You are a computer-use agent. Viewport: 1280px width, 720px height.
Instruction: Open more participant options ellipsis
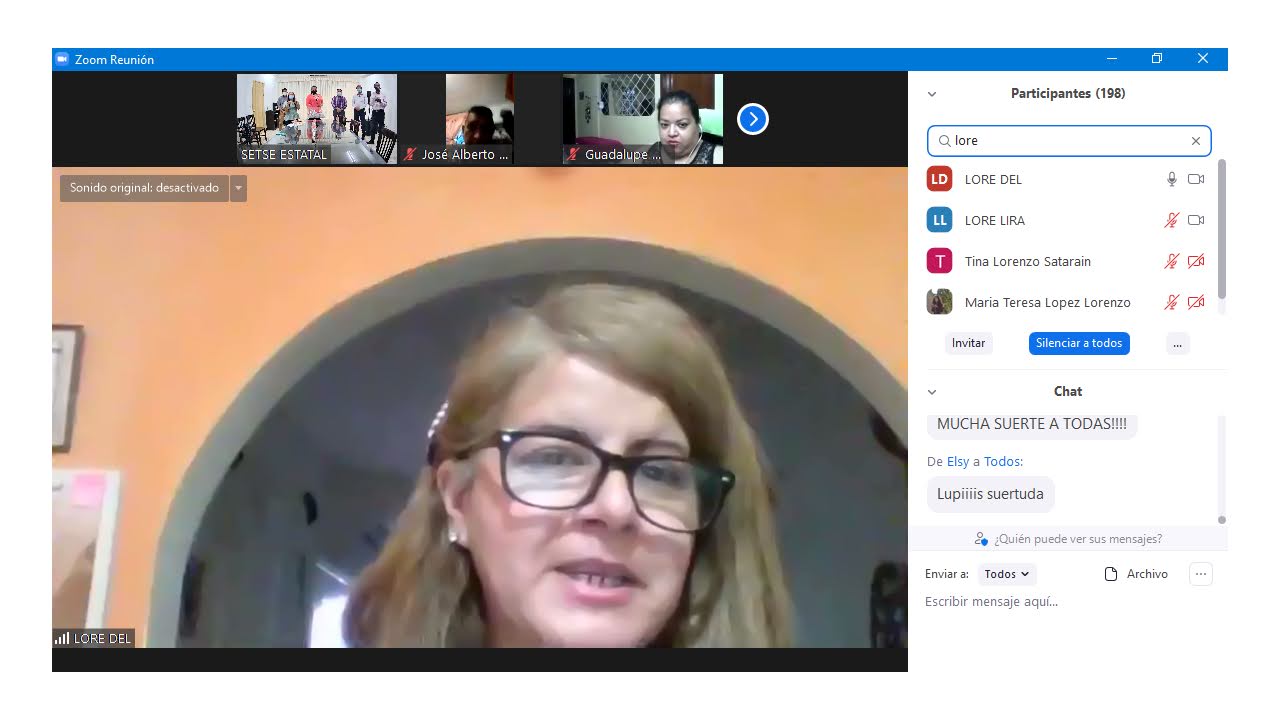pyautogui.click(x=1177, y=343)
